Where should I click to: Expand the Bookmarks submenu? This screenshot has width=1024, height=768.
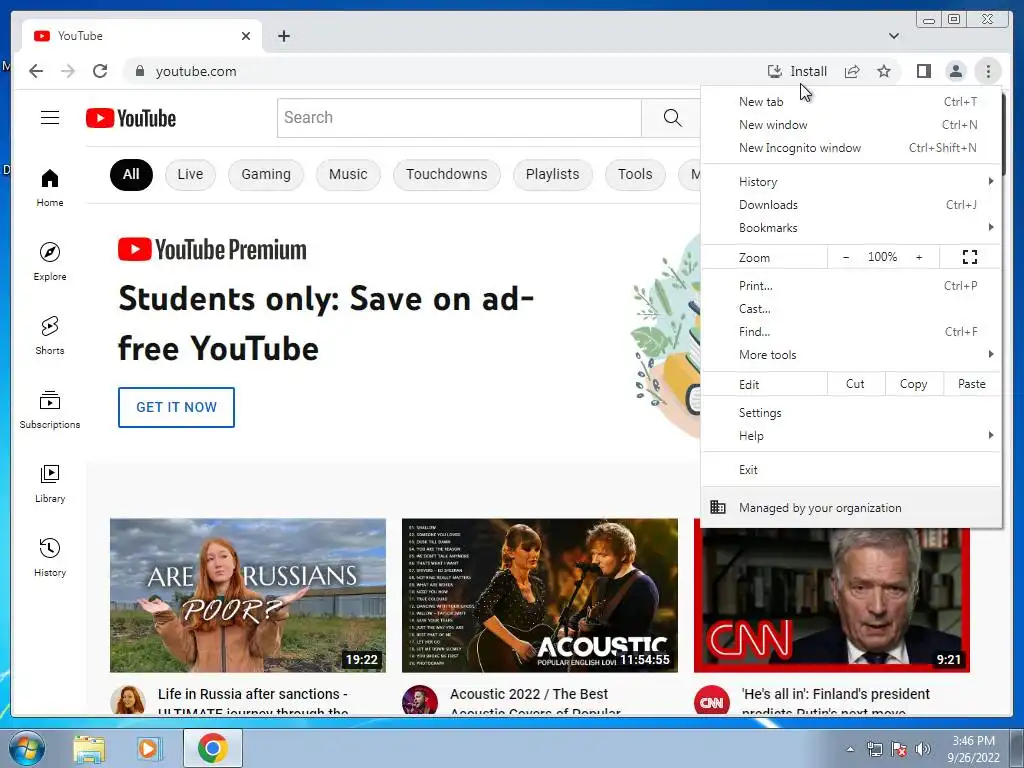pos(851,228)
